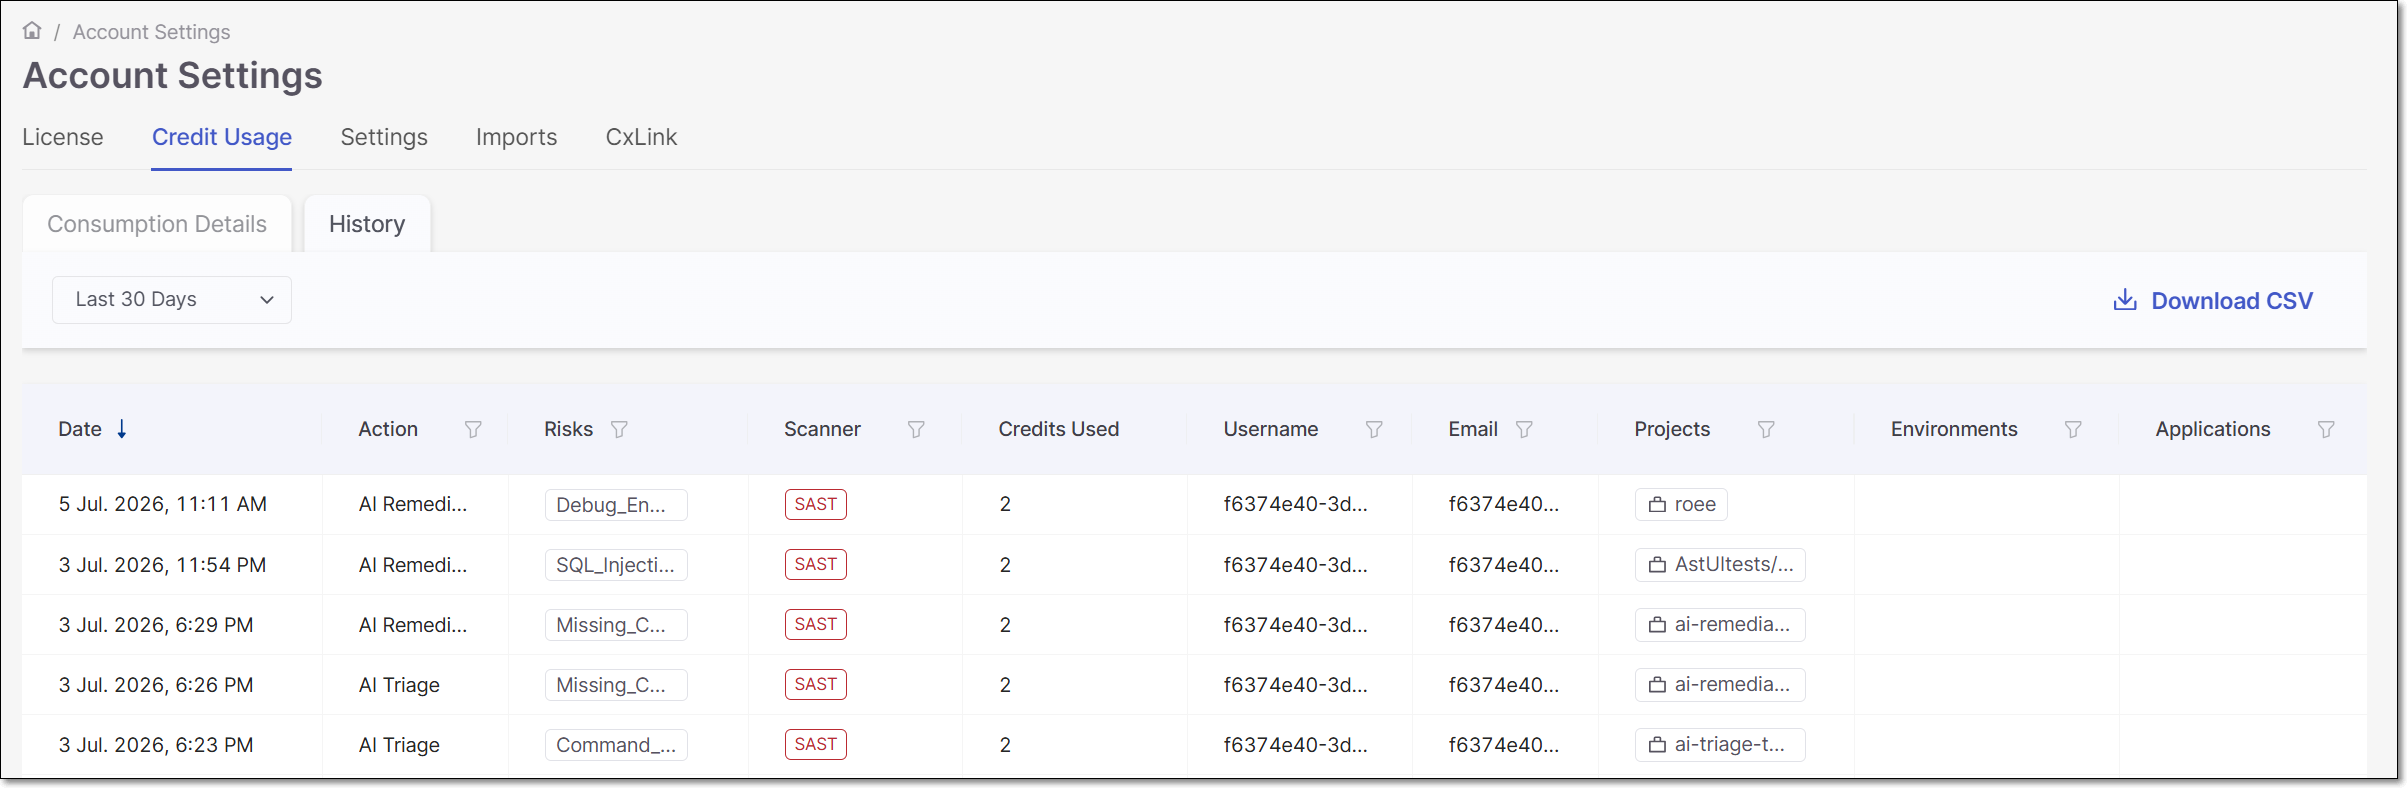Open the Username column filter icon

[1374, 429]
